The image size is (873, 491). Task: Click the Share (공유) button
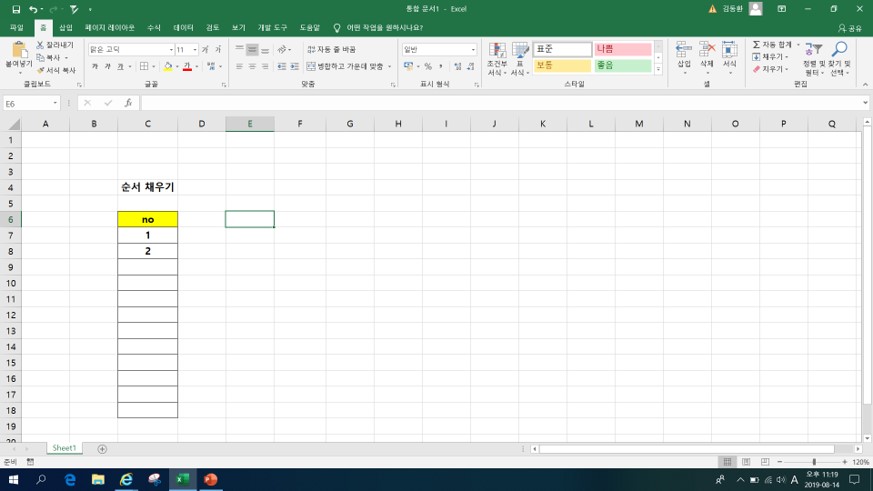coord(850,28)
